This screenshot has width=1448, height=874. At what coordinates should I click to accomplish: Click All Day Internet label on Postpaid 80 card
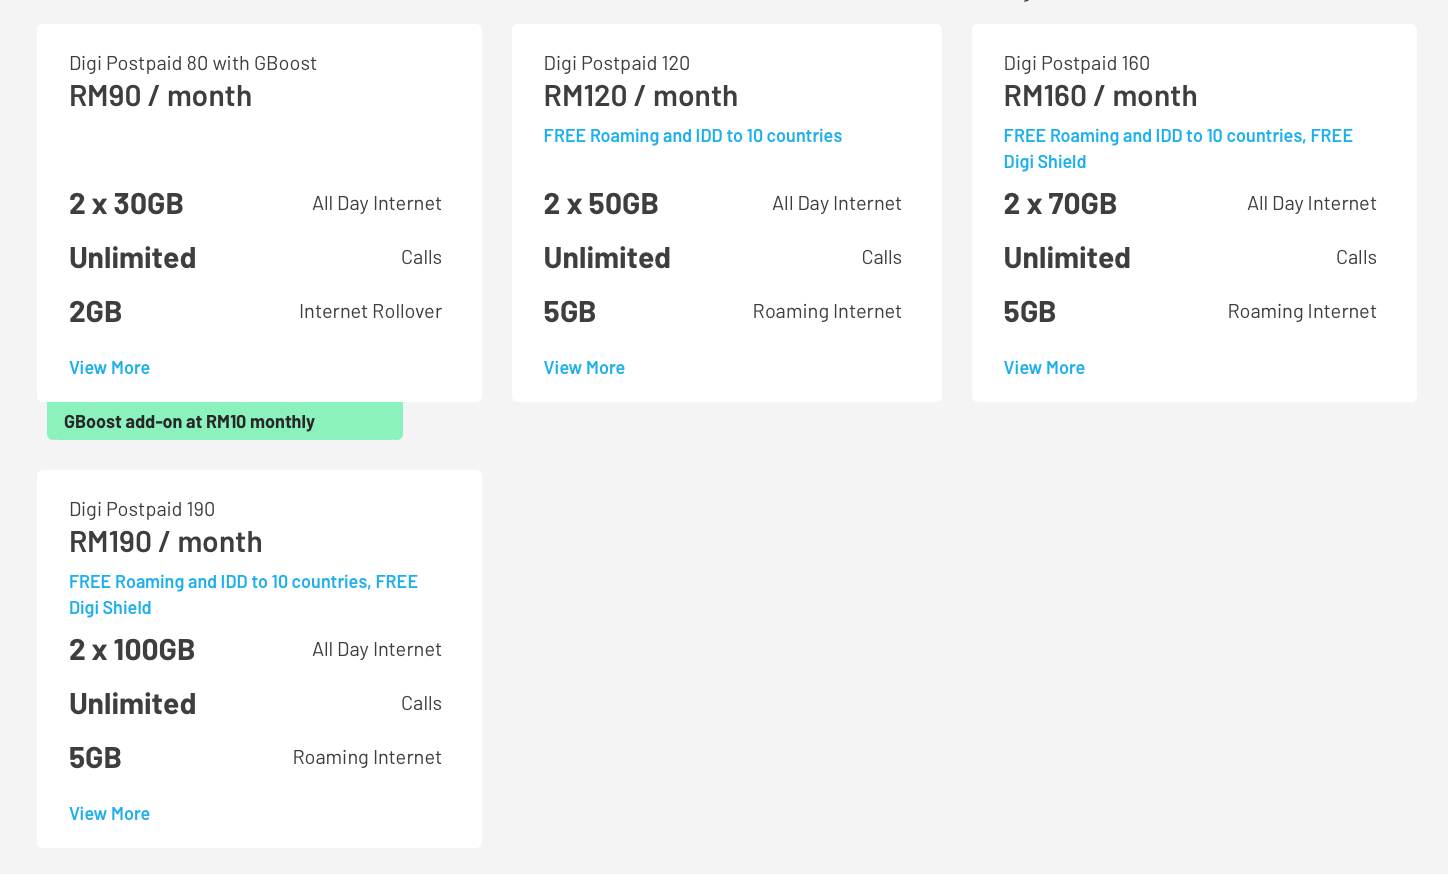click(377, 204)
